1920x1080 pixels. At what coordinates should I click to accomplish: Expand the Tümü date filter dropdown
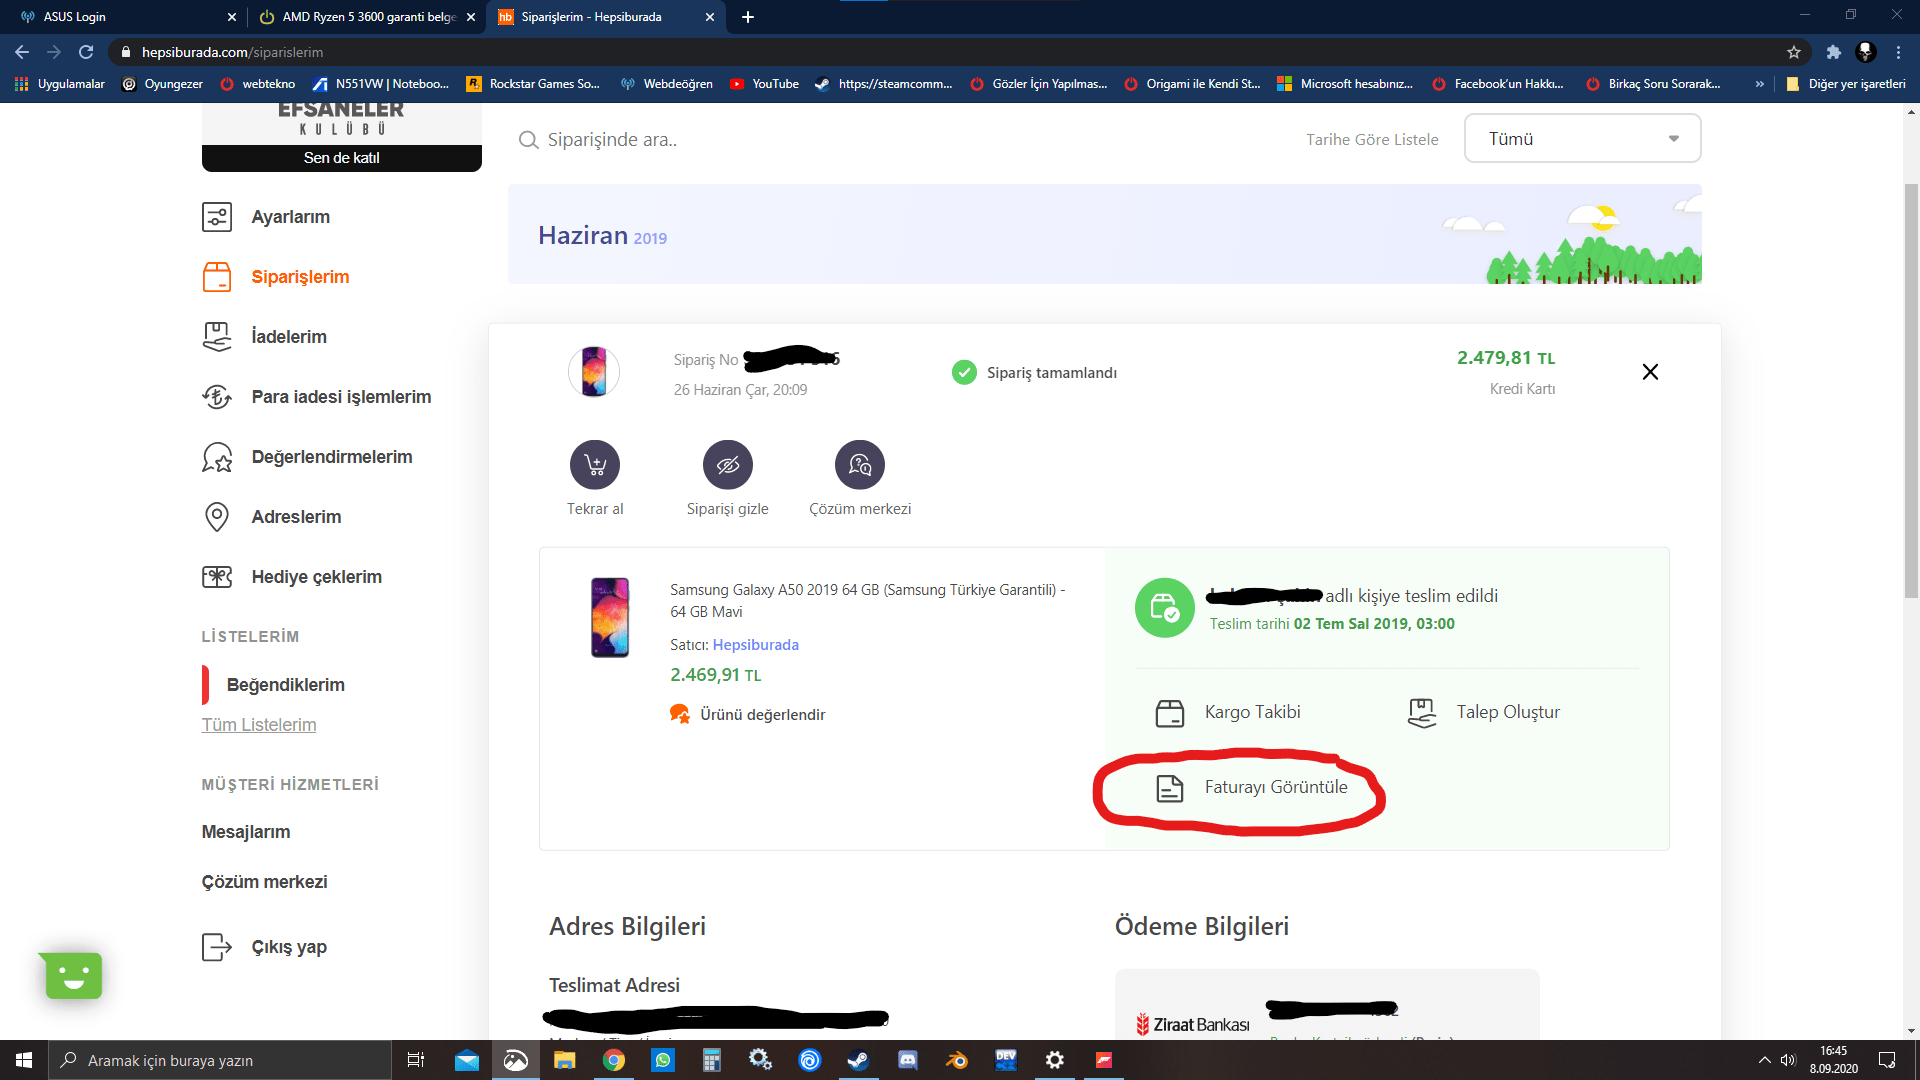pyautogui.click(x=1582, y=139)
